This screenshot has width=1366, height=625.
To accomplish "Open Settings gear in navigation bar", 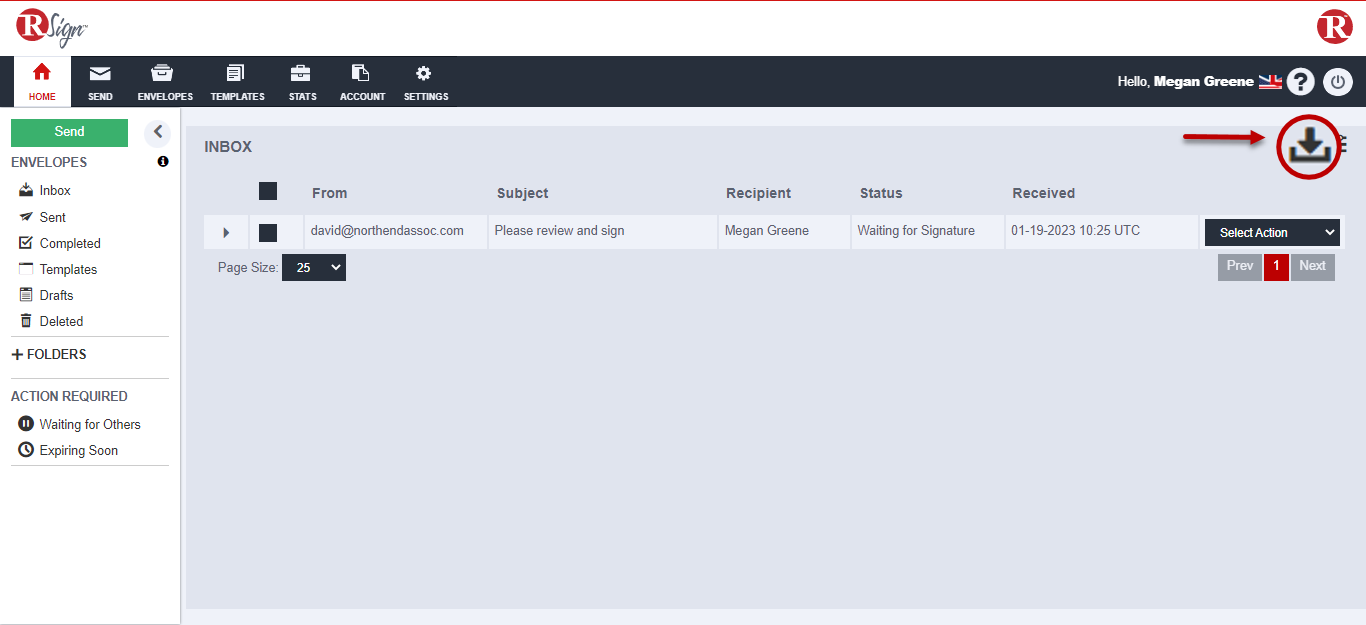I will (425, 82).
